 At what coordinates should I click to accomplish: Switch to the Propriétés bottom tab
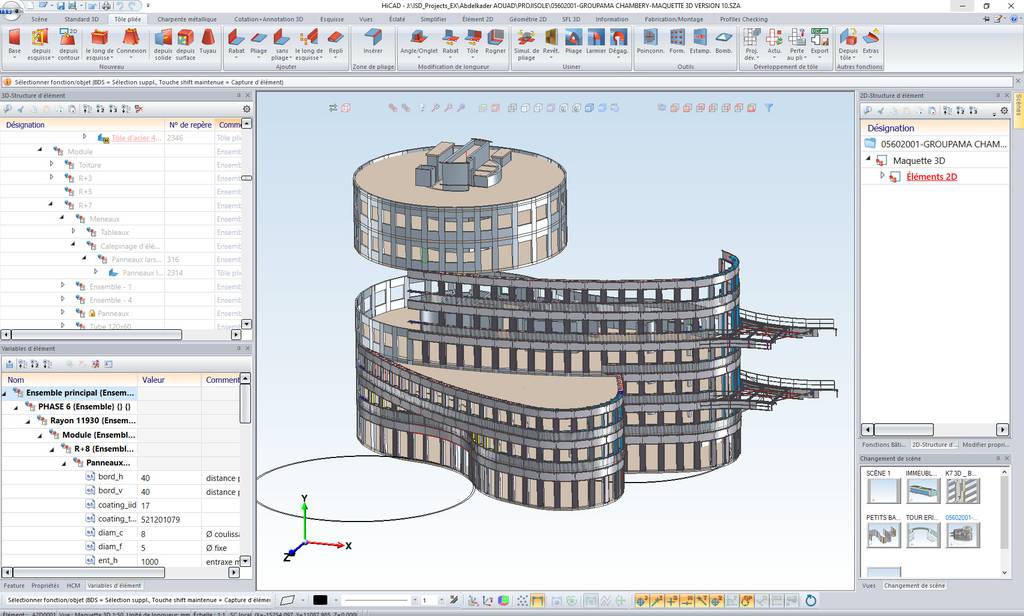click(46, 585)
